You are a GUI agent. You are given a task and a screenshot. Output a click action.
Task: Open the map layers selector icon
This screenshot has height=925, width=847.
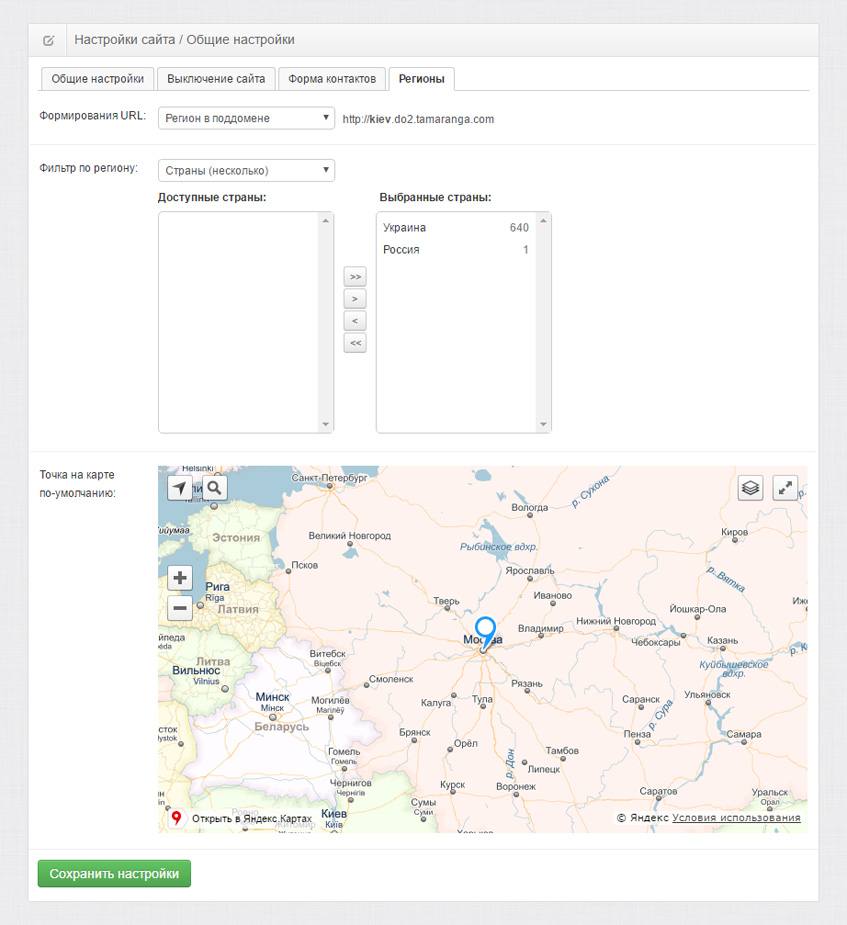coord(750,488)
